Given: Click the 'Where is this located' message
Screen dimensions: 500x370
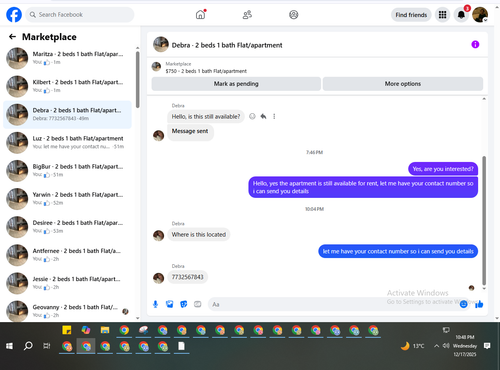Looking at the screenshot, I should [x=199, y=234].
